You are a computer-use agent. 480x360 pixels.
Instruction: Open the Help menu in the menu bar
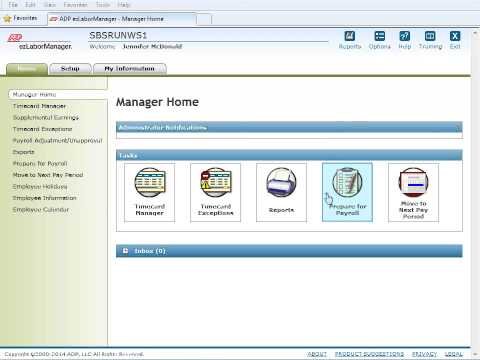point(124,5)
